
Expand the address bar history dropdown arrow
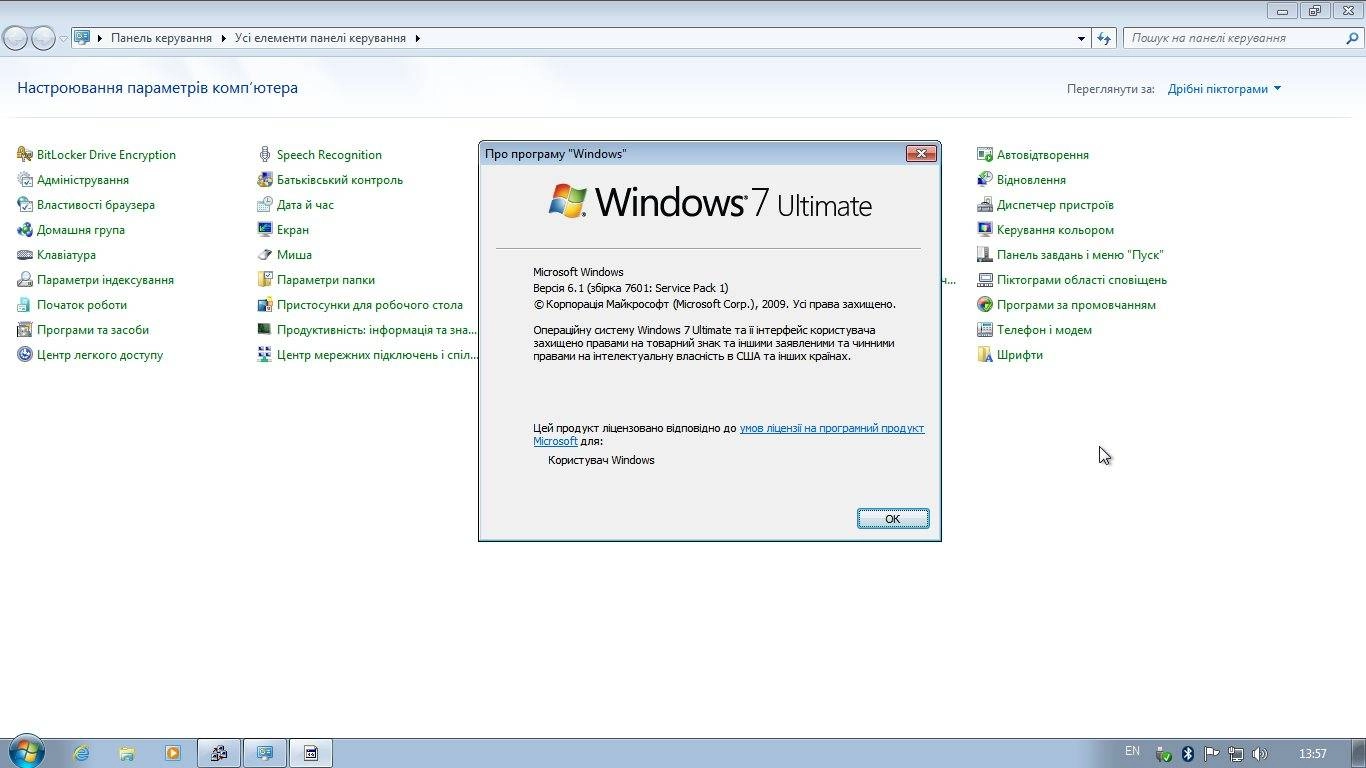[1081, 38]
